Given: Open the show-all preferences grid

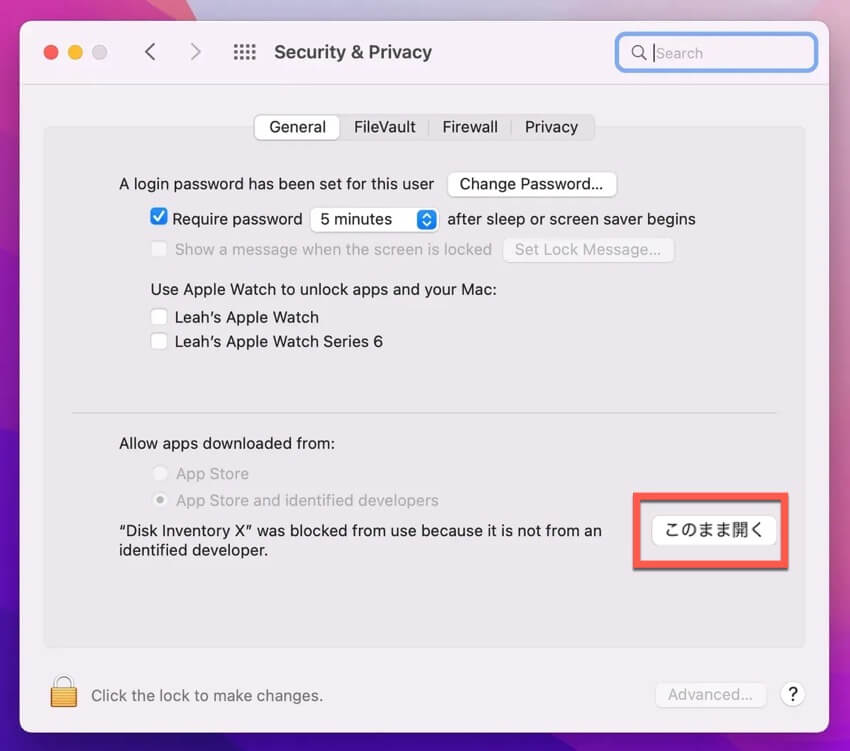Looking at the screenshot, I should click(244, 52).
